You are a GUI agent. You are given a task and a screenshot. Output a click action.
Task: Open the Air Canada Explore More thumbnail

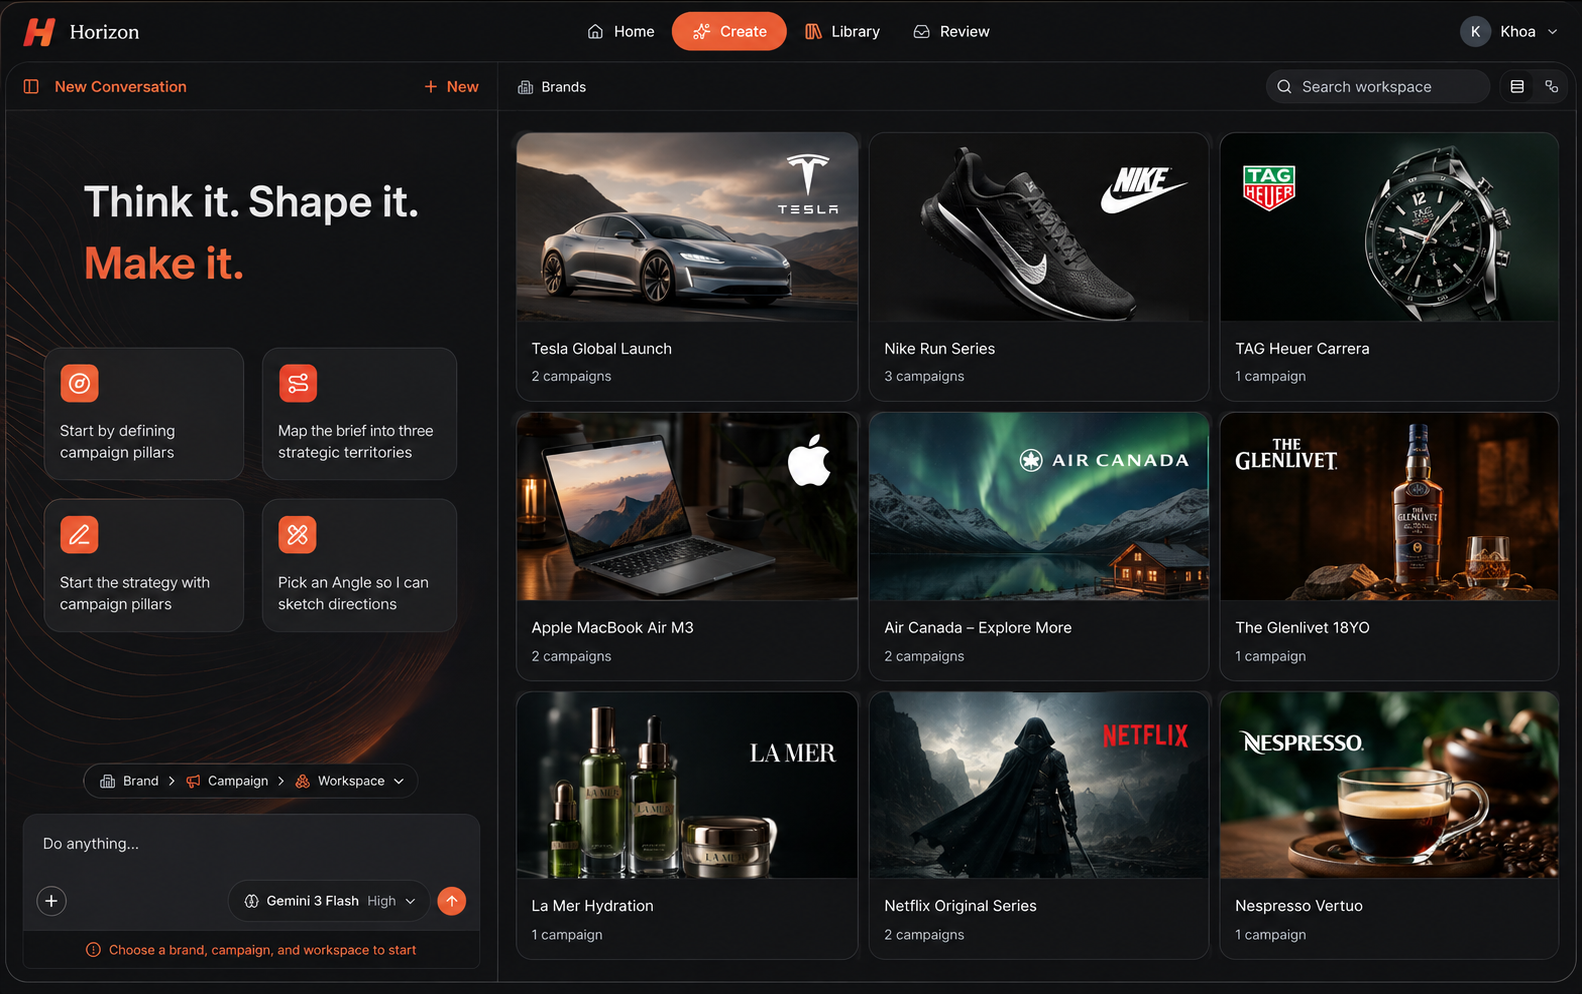tap(1039, 507)
